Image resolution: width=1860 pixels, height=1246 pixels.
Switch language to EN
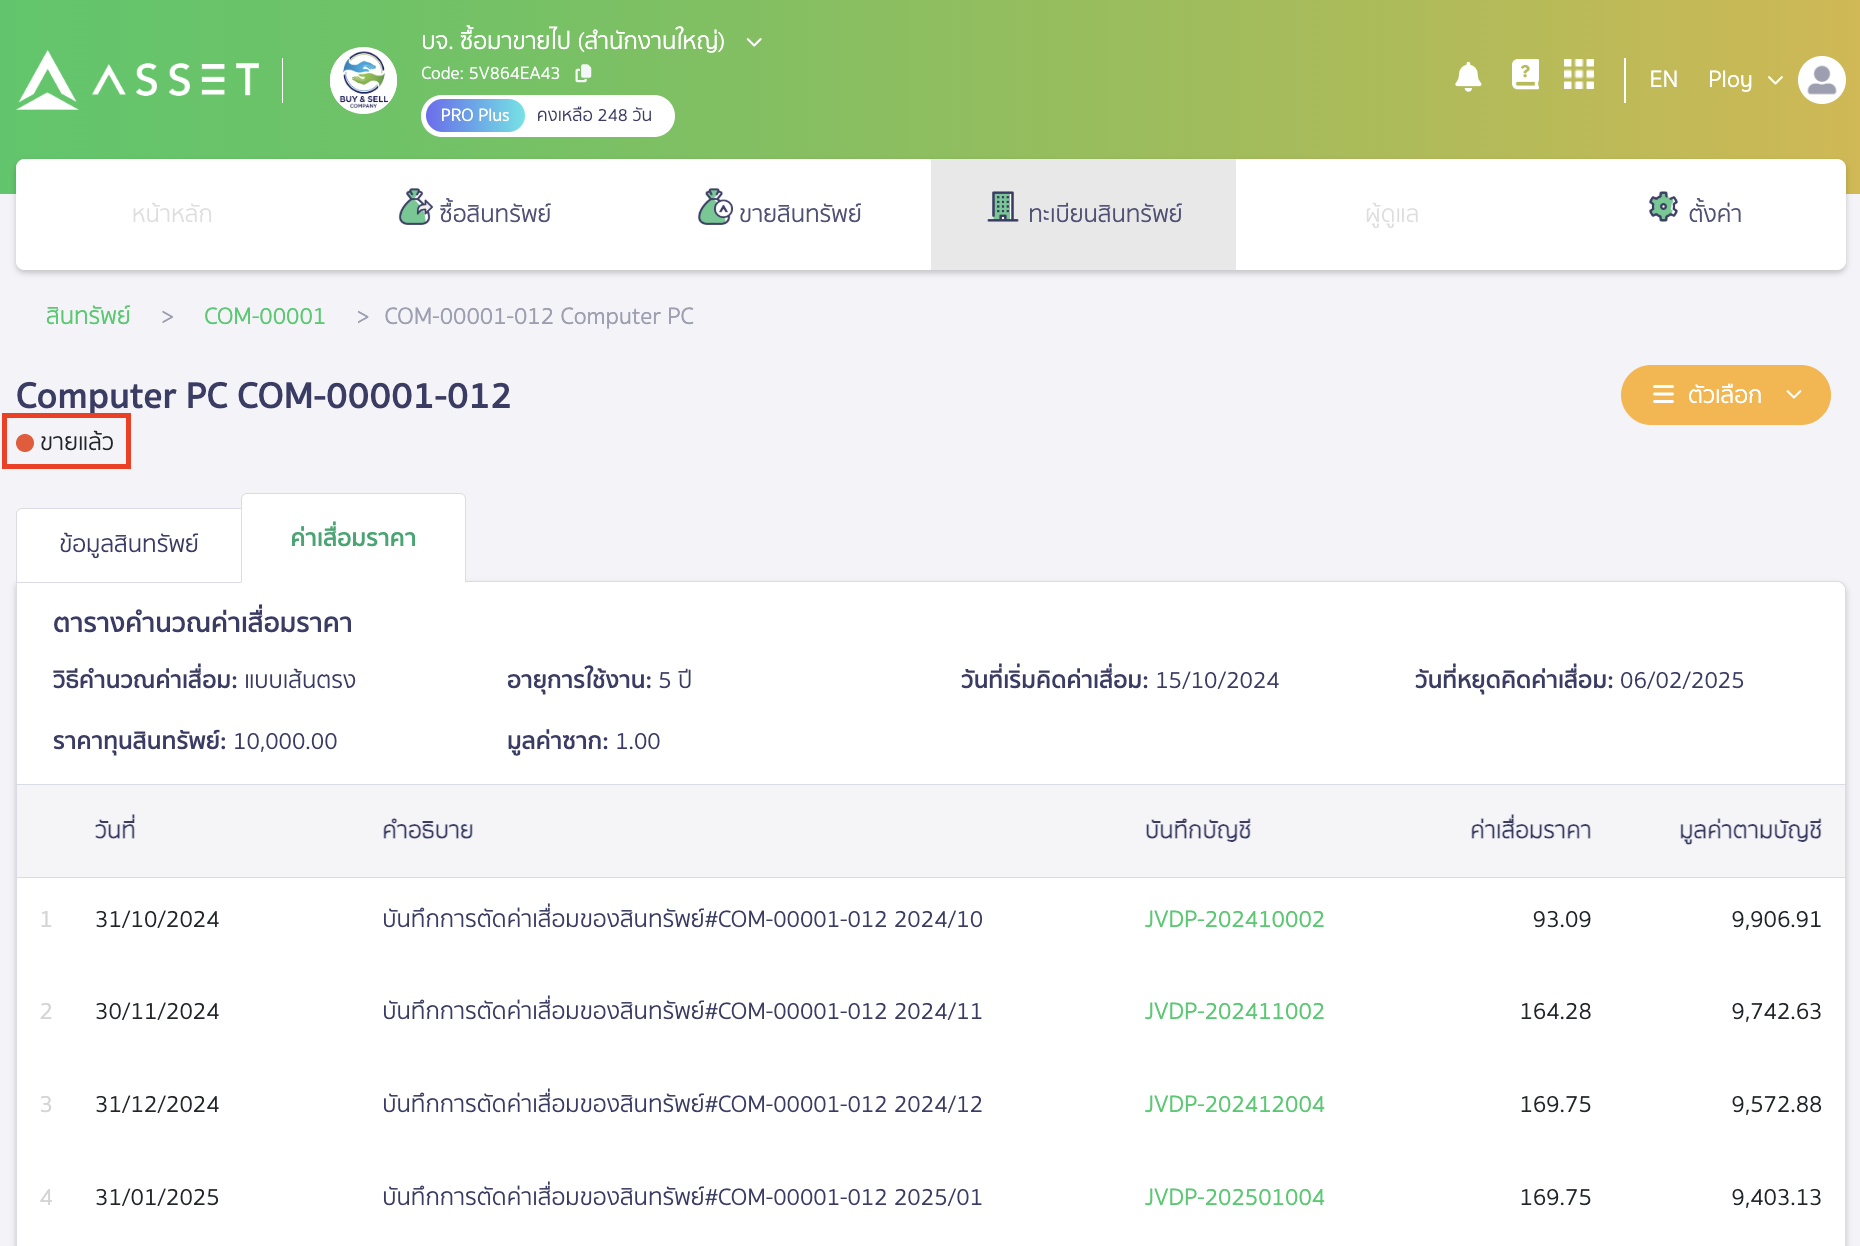1663,79
